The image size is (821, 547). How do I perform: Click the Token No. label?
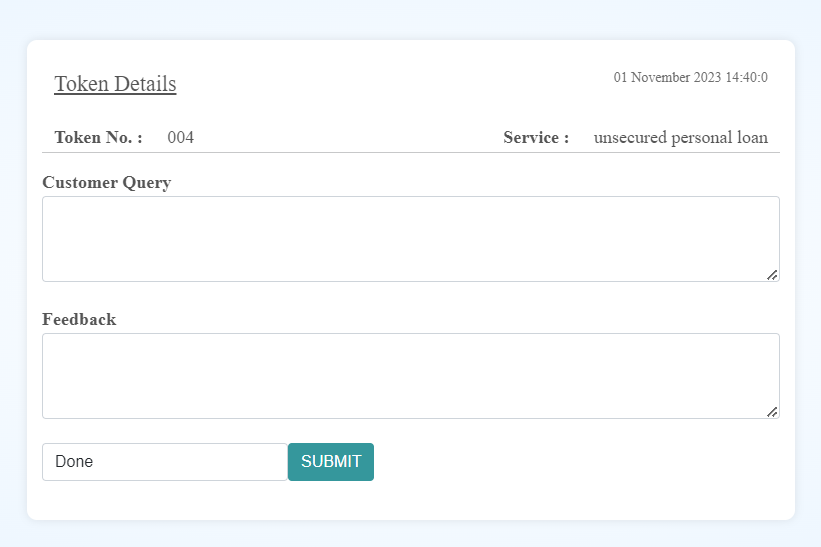(x=98, y=138)
